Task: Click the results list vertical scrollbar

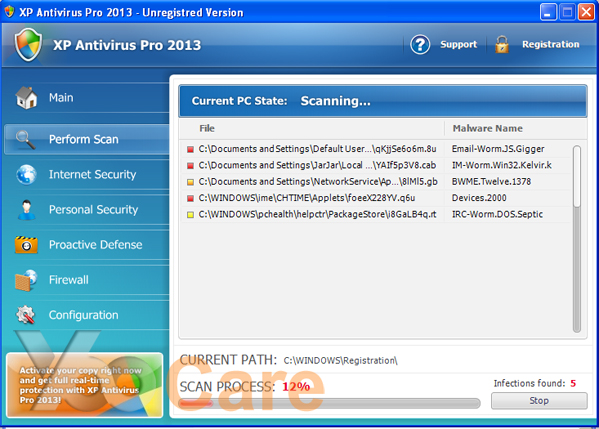Action: 577,239
